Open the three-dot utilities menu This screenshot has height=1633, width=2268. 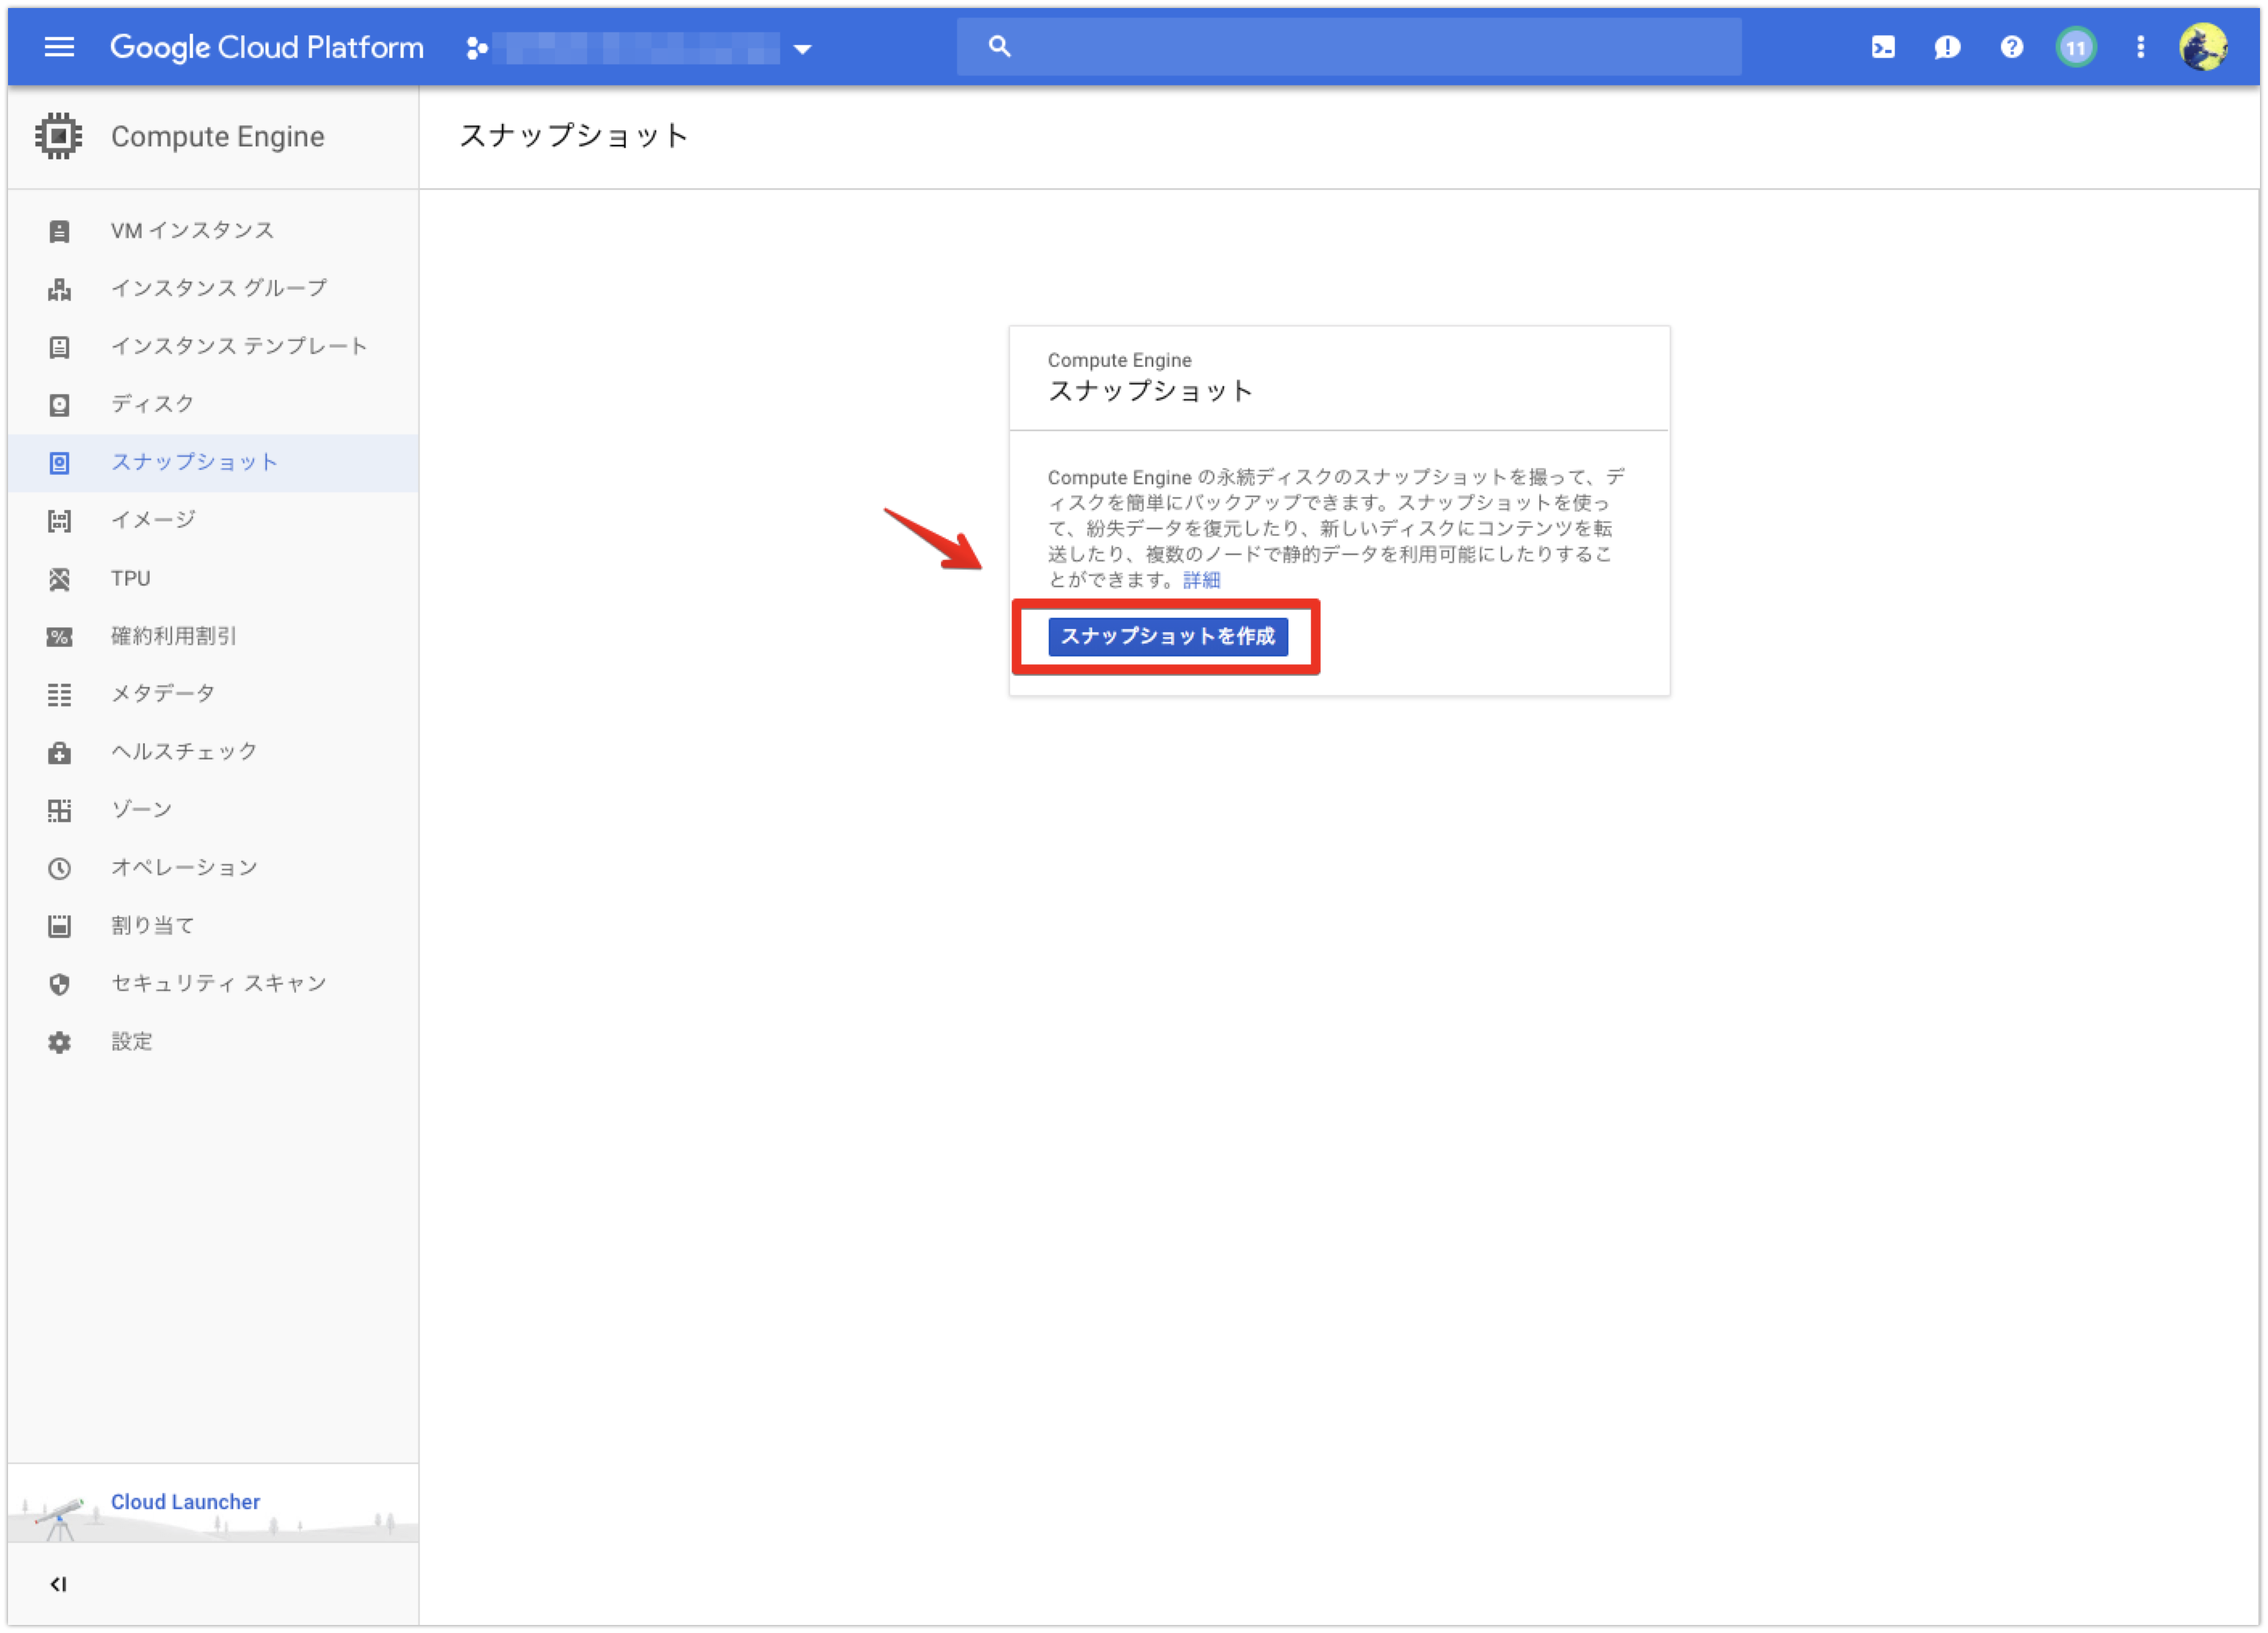pos(2140,47)
